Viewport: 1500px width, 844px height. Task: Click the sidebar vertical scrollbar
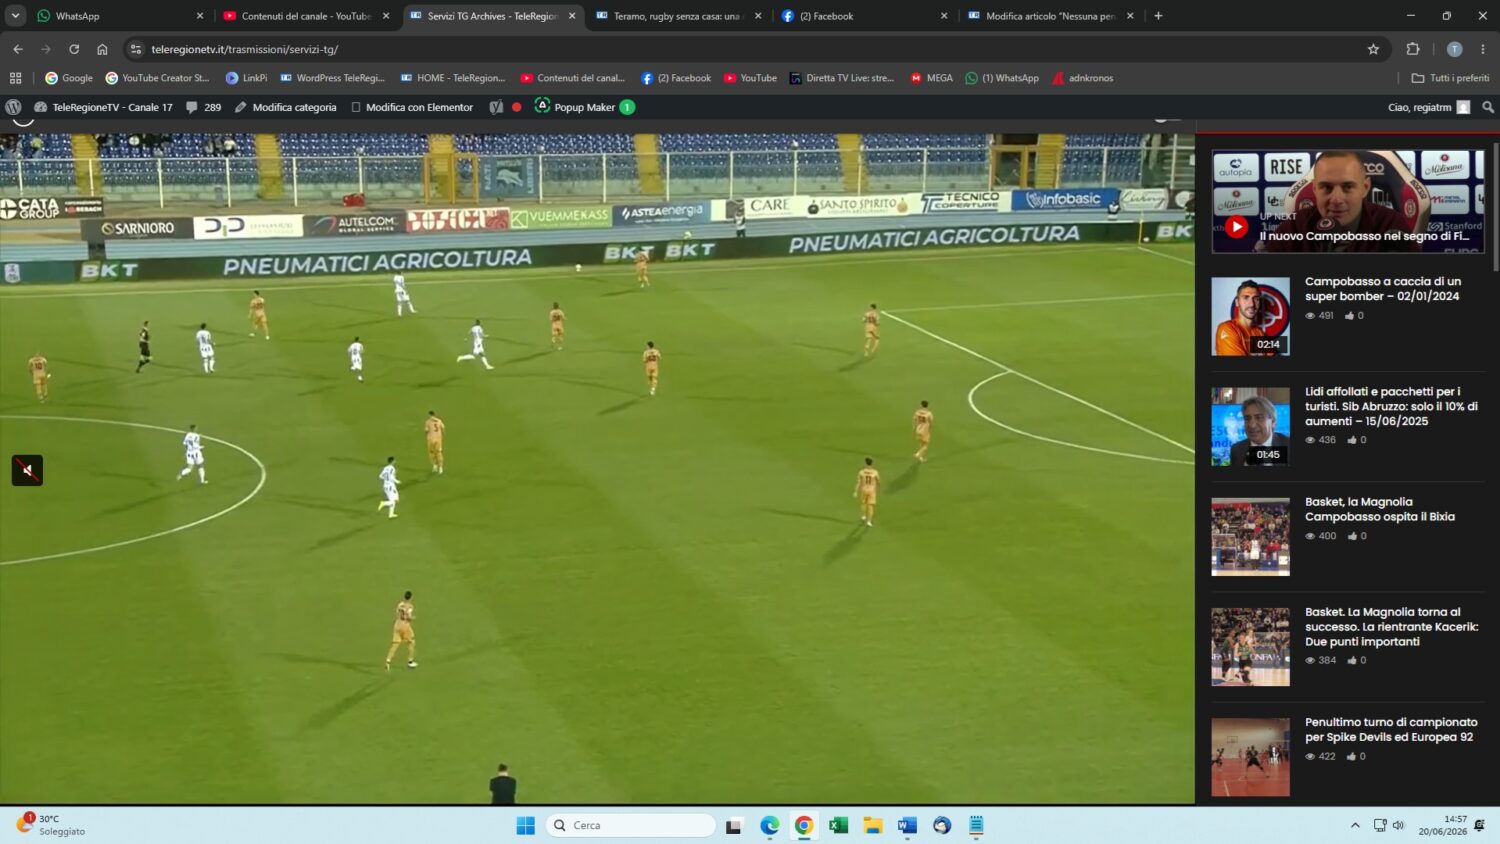click(x=1496, y=207)
